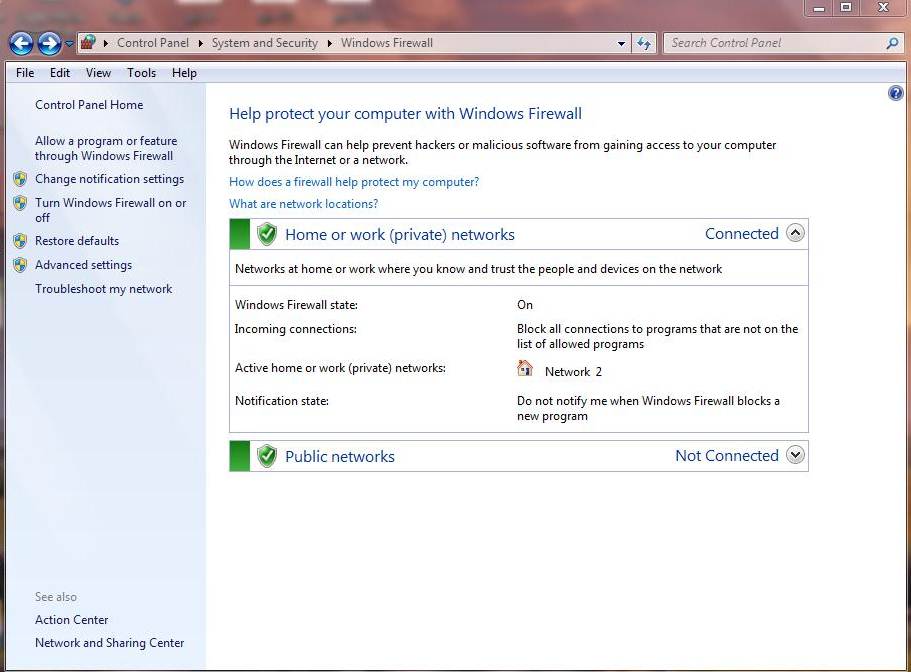The image size is (911, 672).
Task: Close the Windows Firewall window
Action: (x=883, y=8)
